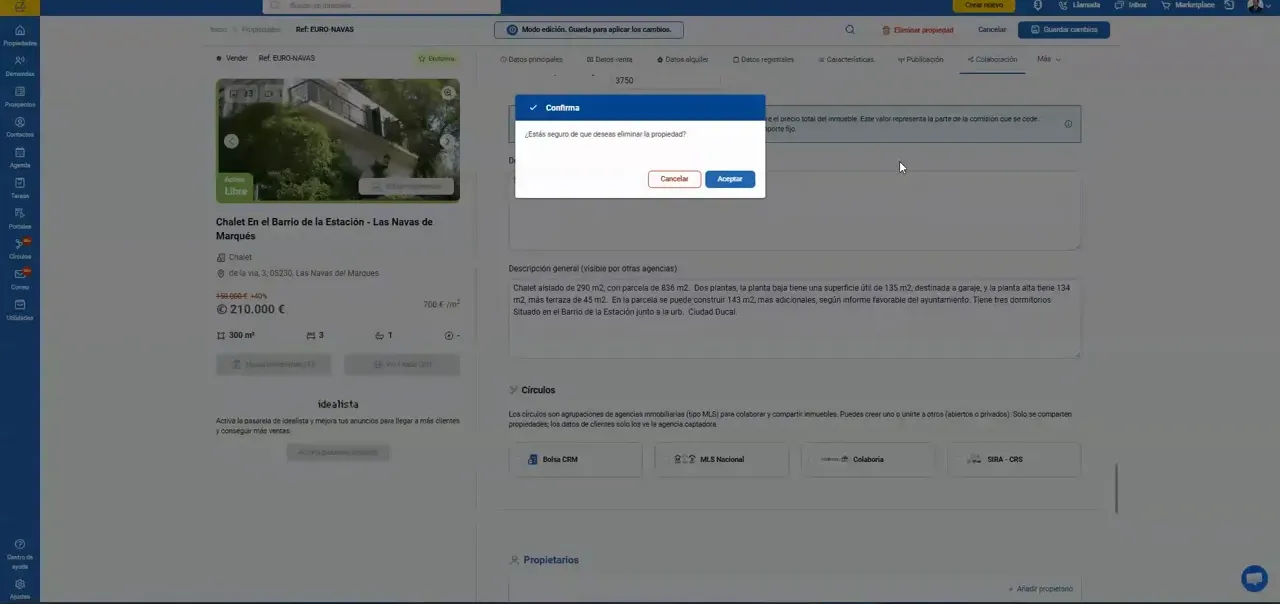Open the chat support bubble
The image size is (1280, 604).
tap(1254, 578)
